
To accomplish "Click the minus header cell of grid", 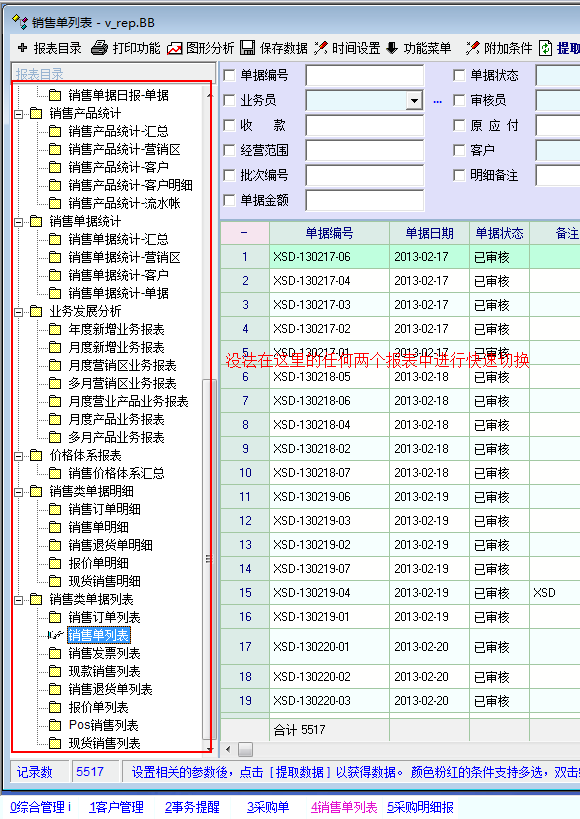I will [x=245, y=233].
